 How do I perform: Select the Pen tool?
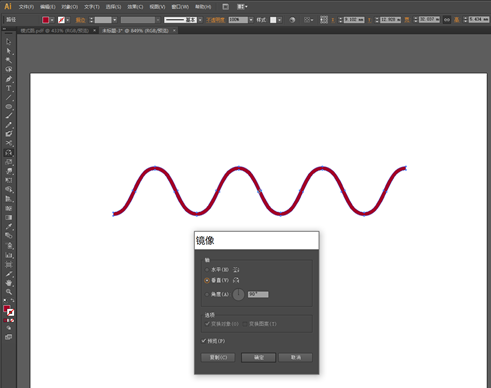coord(9,79)
